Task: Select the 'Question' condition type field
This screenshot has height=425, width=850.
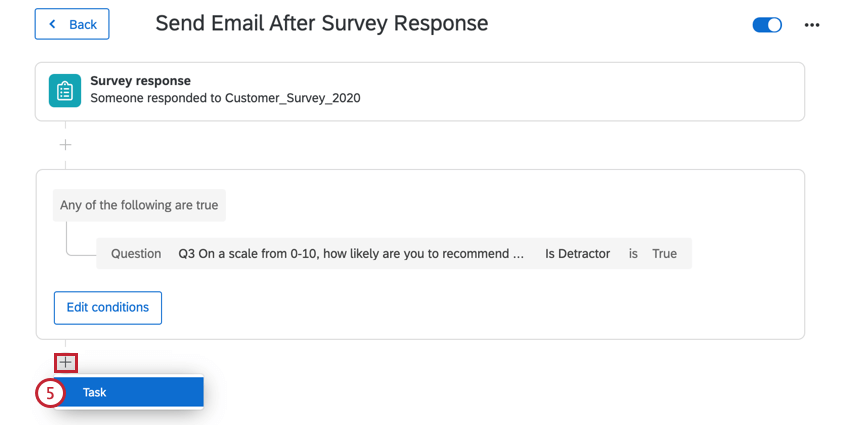Action: 136,254
